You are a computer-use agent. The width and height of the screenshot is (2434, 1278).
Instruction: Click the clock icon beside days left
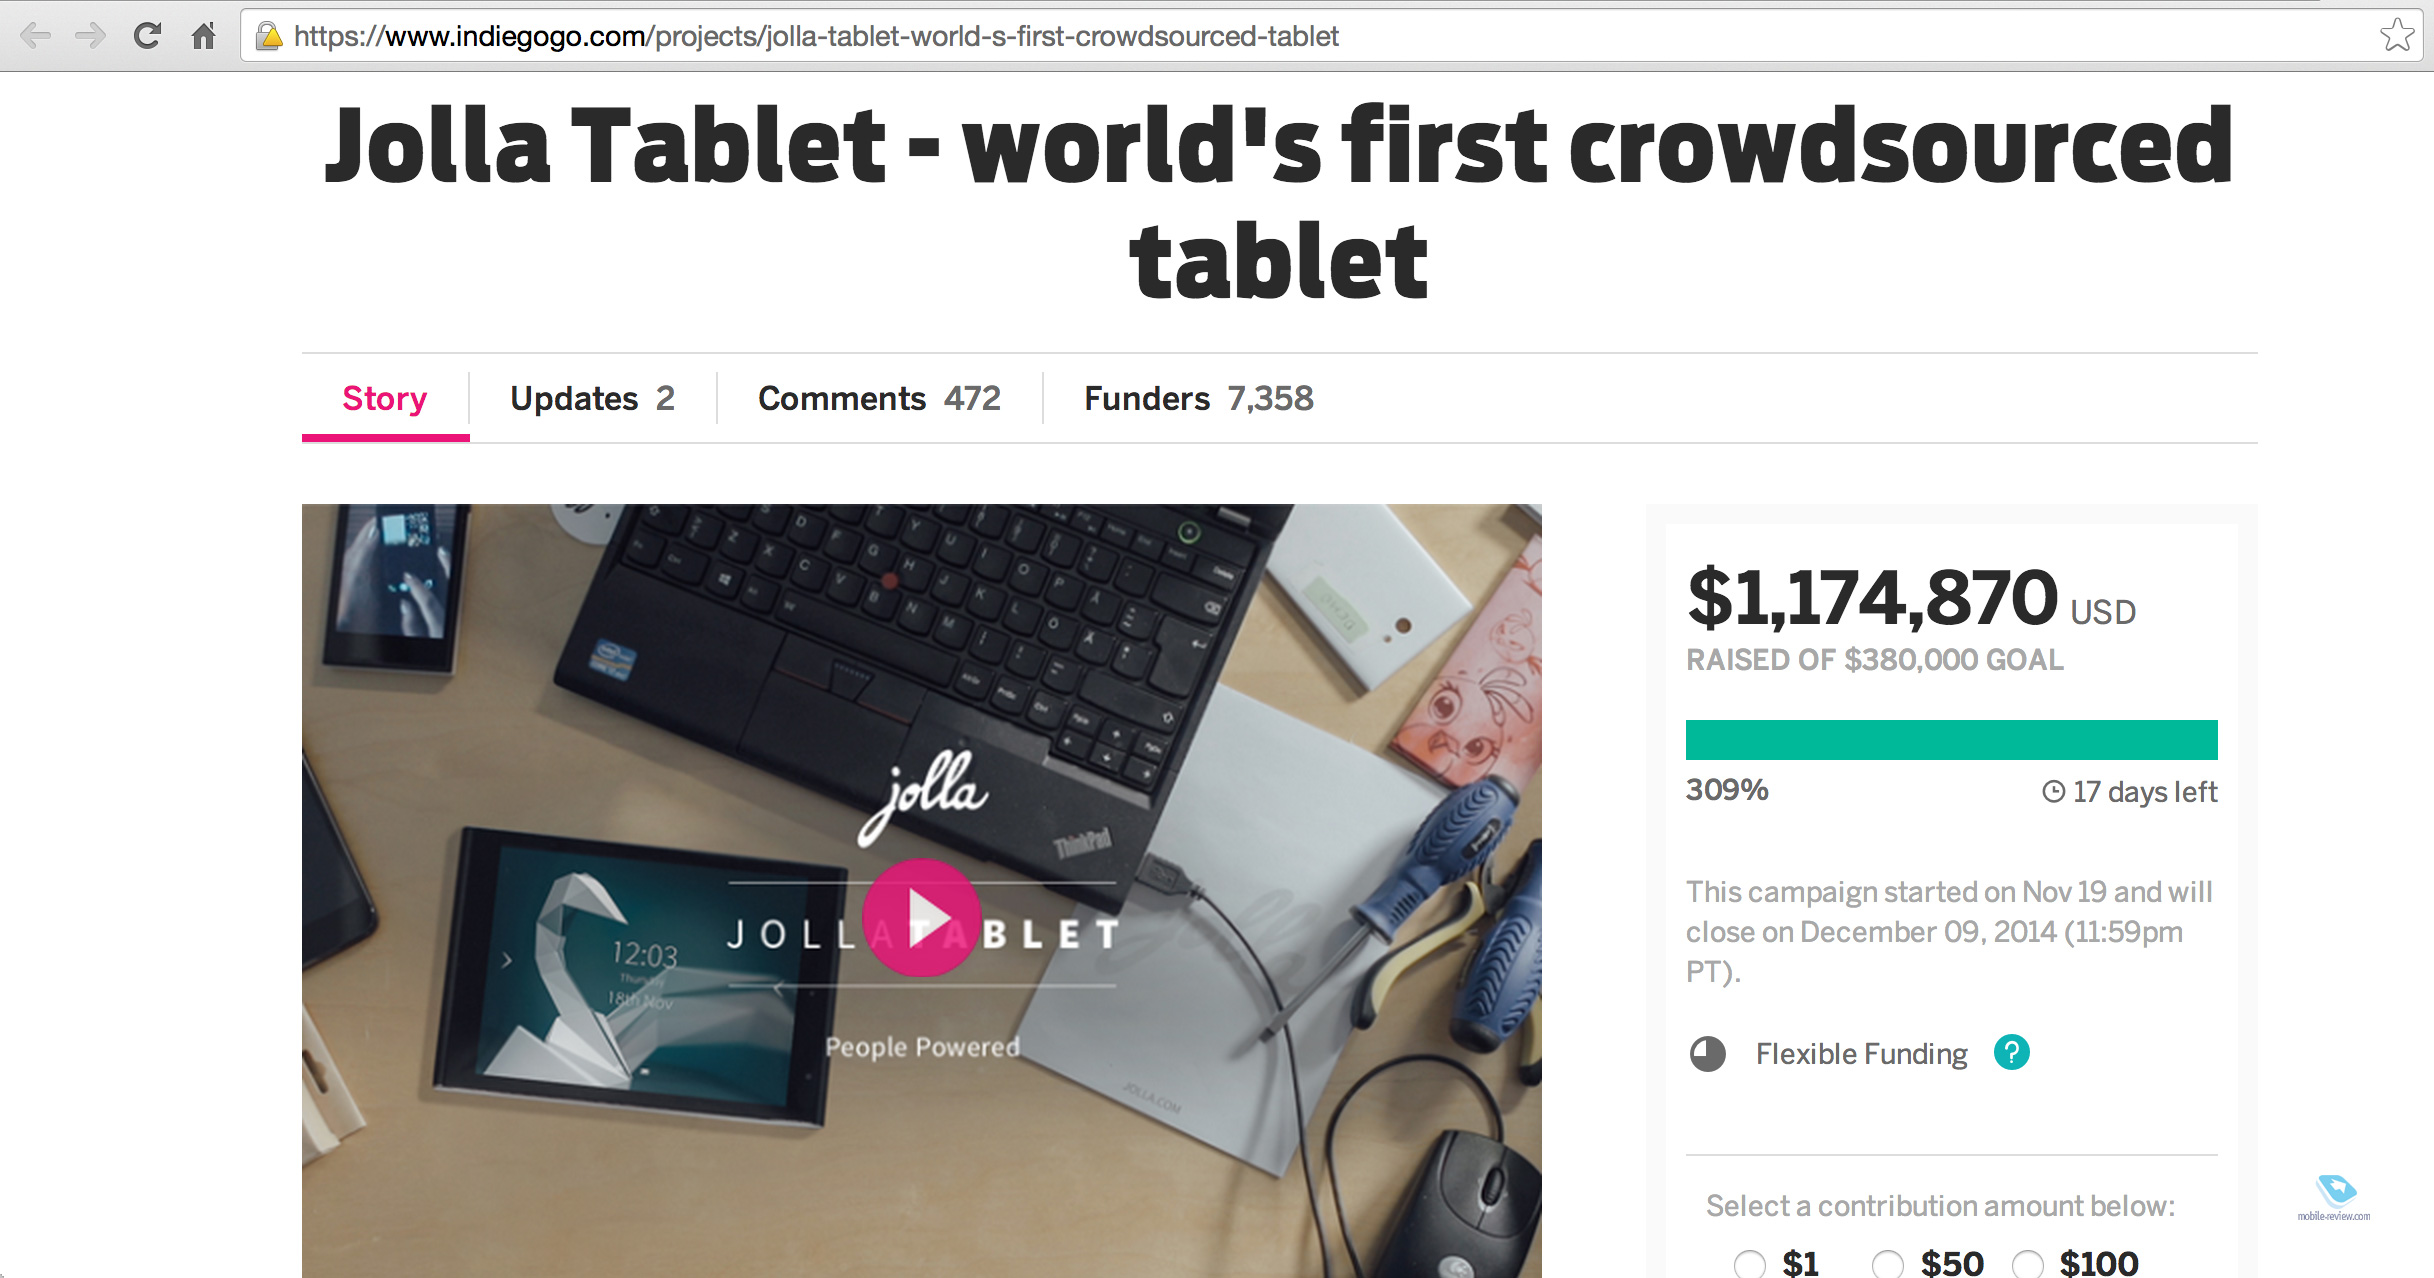[x=2053, y=792]
